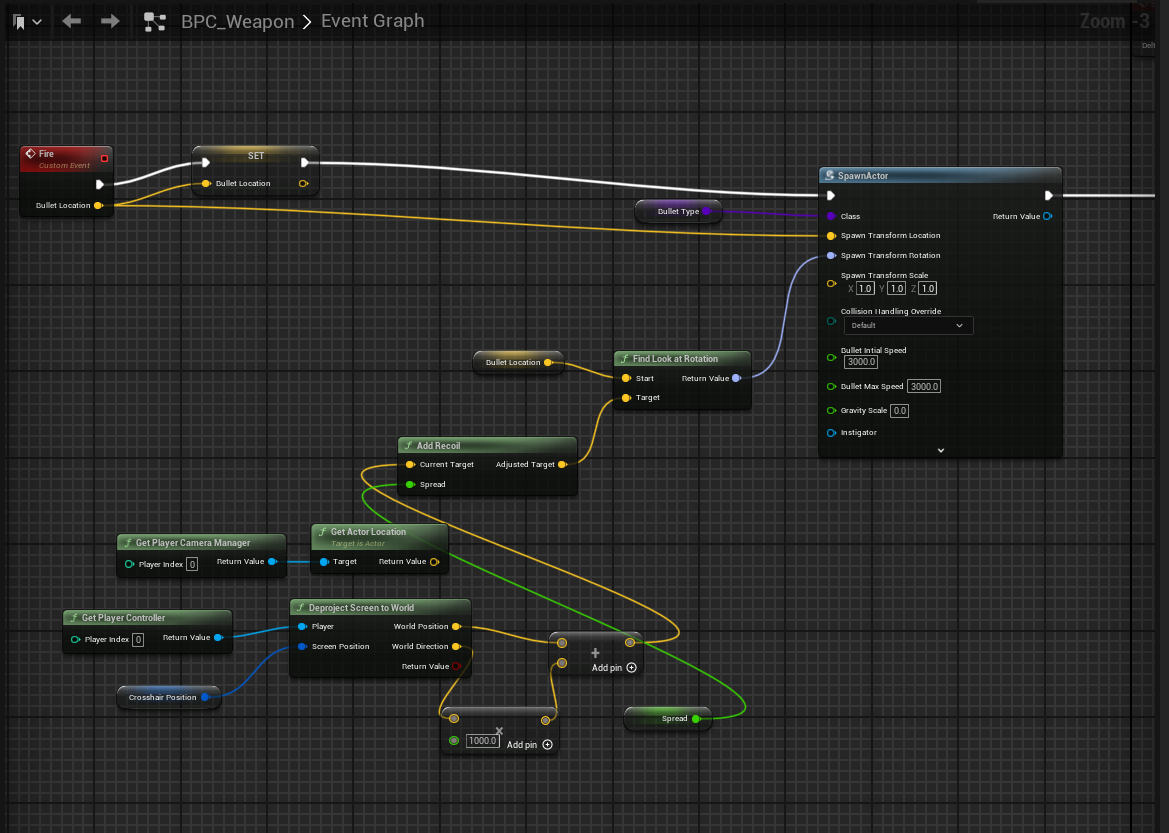Click the Spawn Transform Rotation pin

click(x=831, y=256)
